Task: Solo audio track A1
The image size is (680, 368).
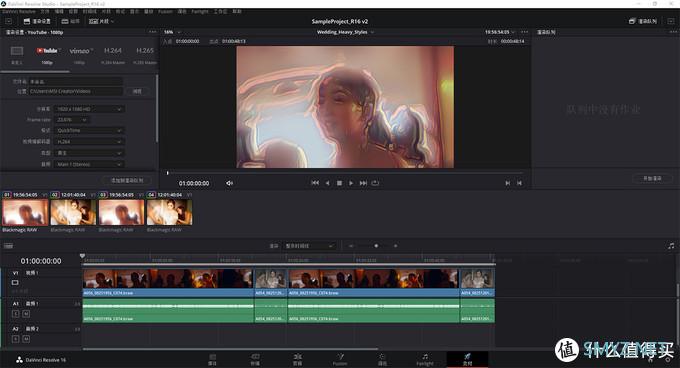Action: [16, 313]
